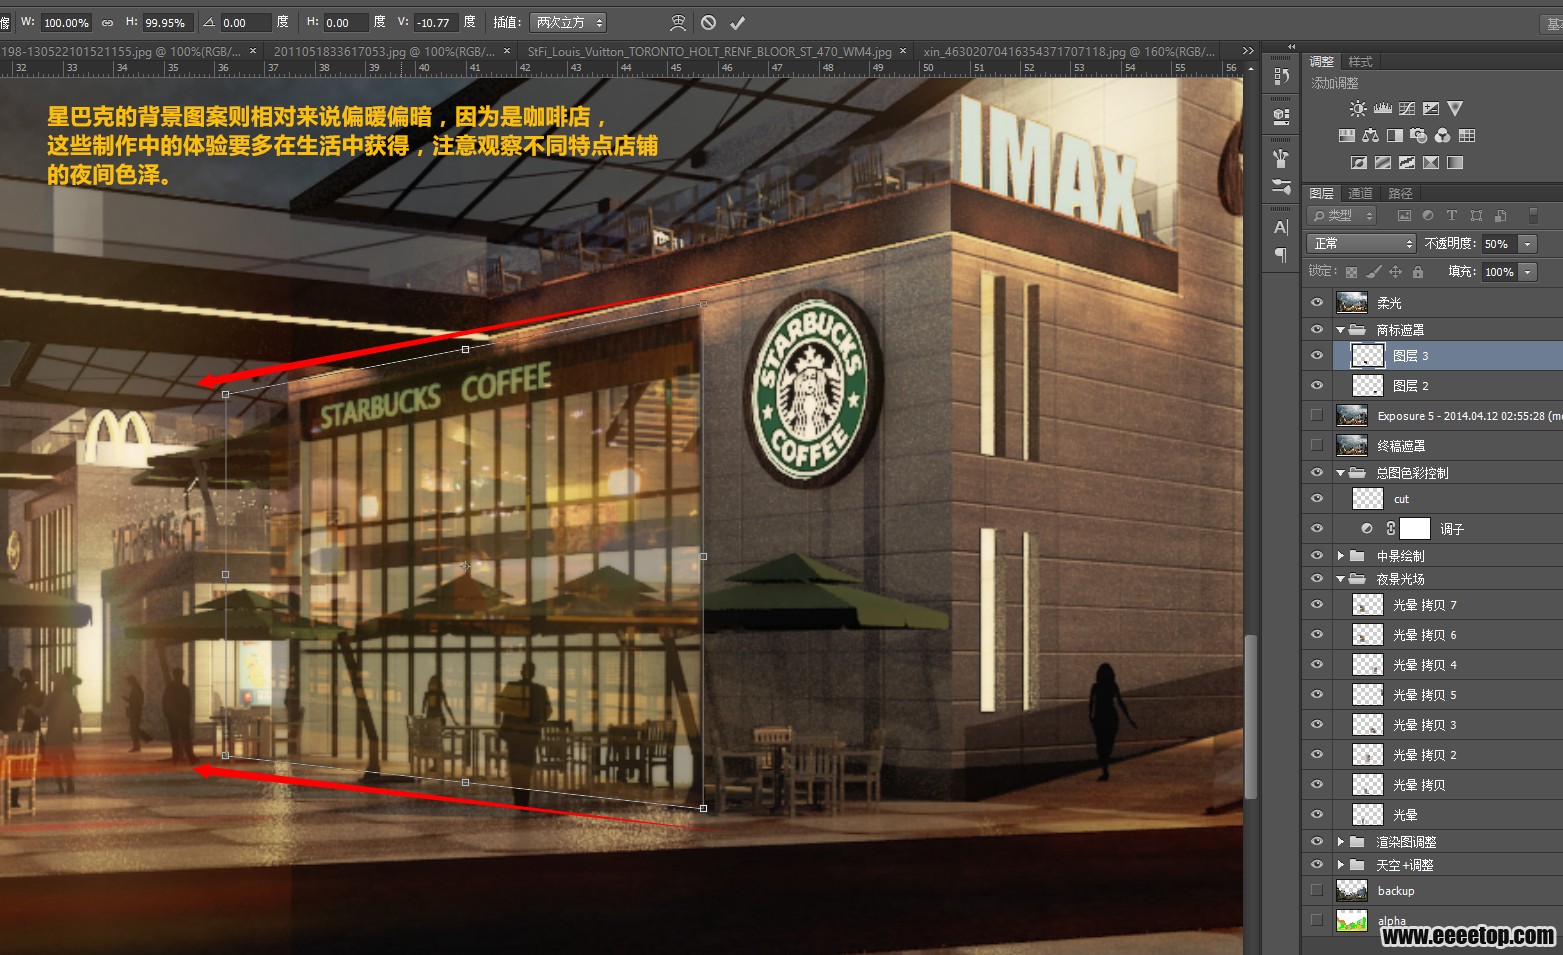Open the interpolation 两次立方 dropdown
Viewport: 1563px width, 955px height.
568,22
